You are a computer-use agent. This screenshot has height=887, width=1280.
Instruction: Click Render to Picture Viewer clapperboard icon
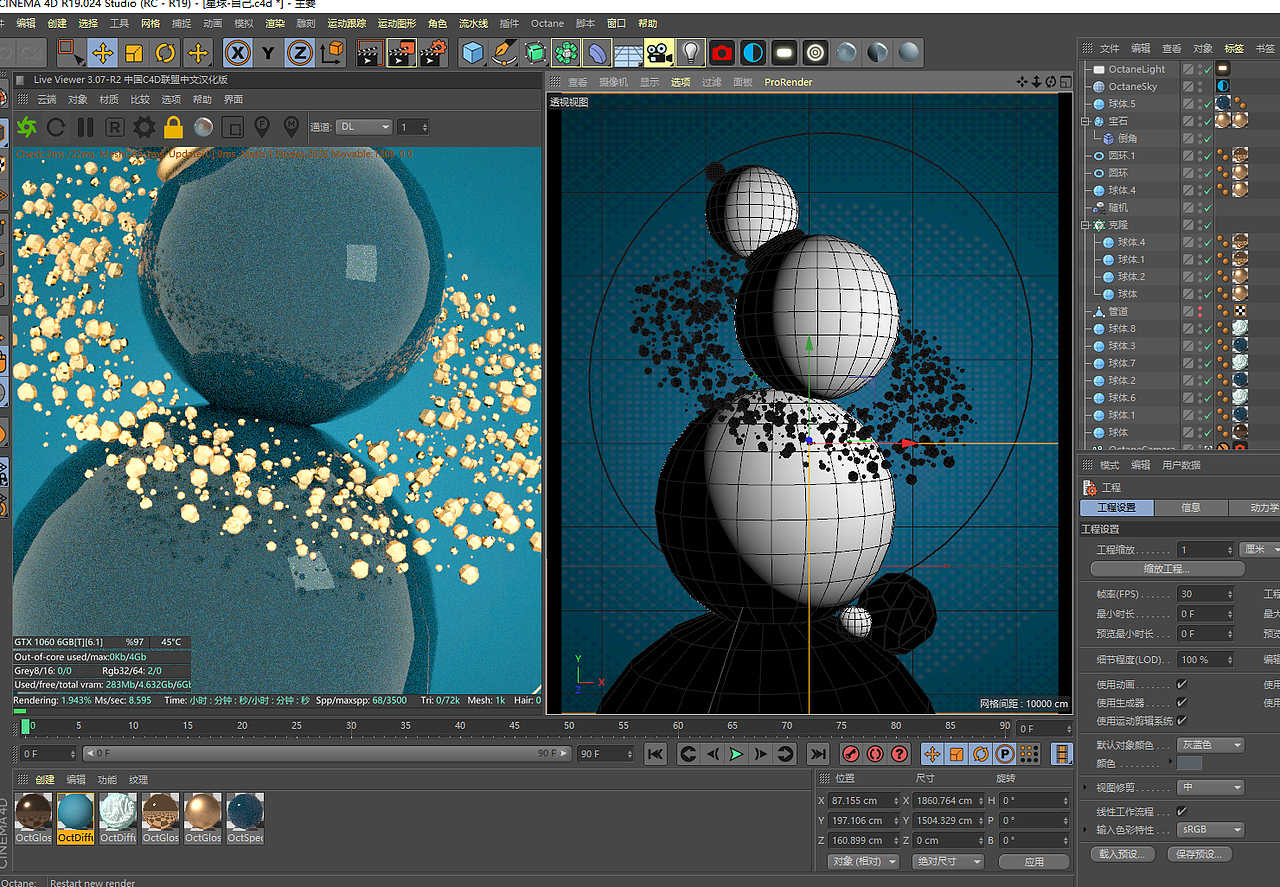402,53
